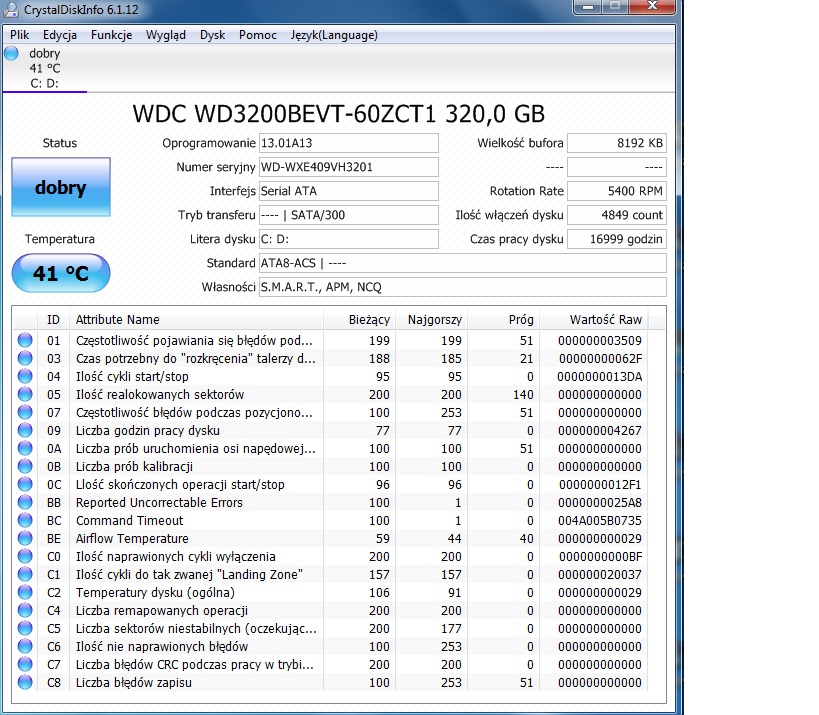Click status orb for attribute C2
The width and height of the screenshot is (819, 715).
(x=25, y=593)
